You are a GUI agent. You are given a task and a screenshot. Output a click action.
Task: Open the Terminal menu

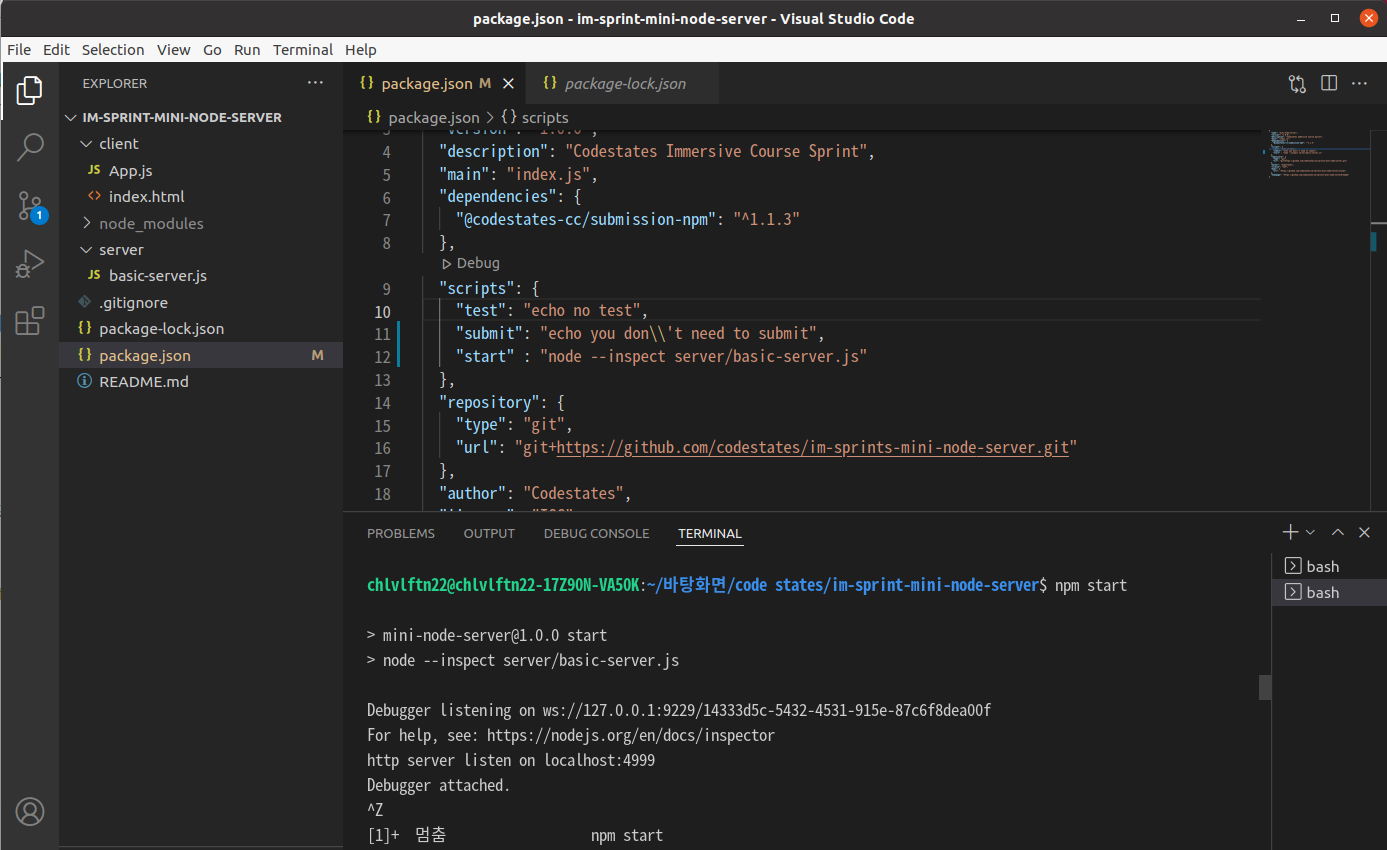click(x=303, y=50)
